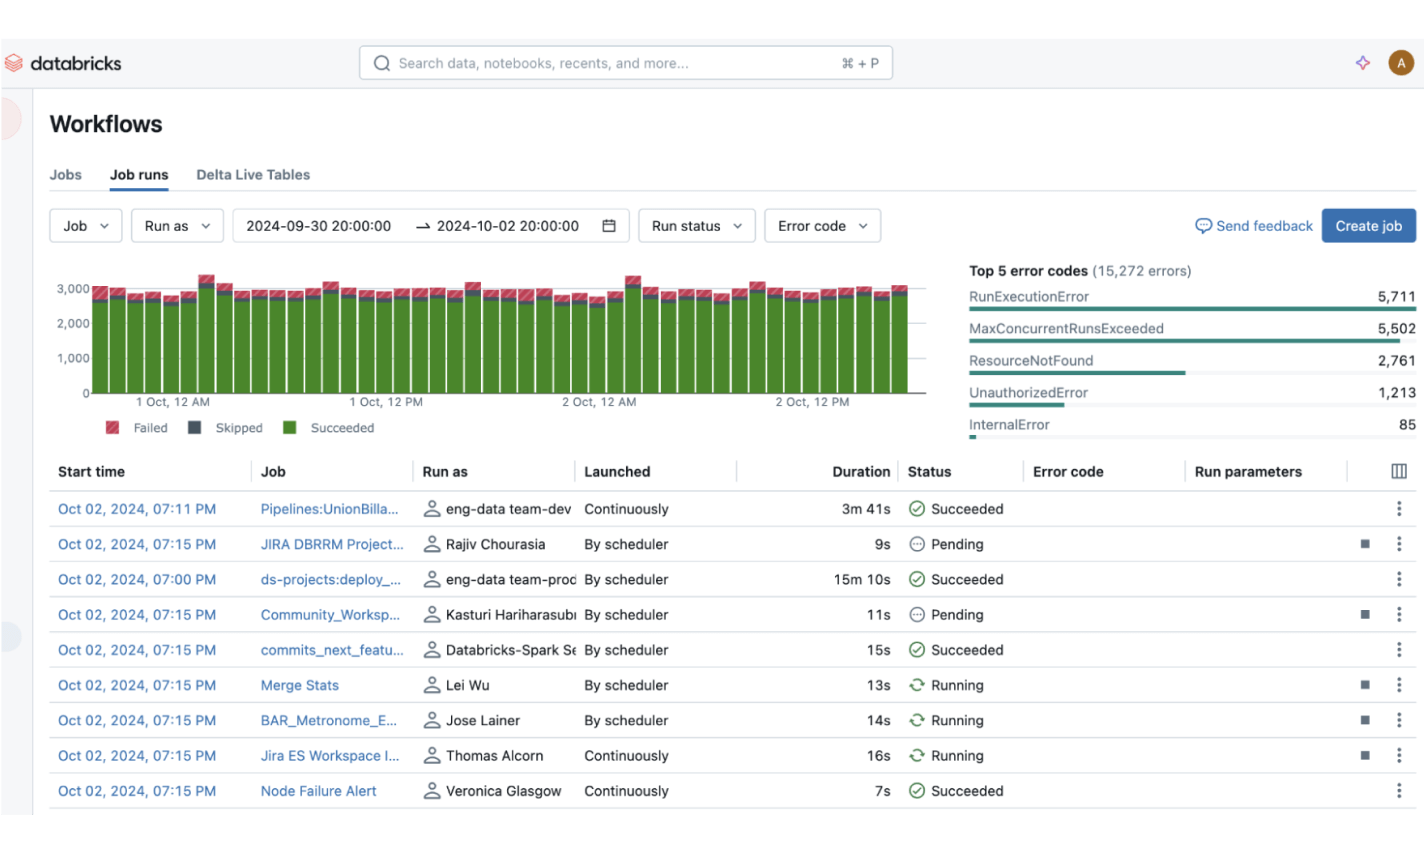Expand the Run status dropdown
The height and width of the screenshot is (852, 1424).
(696, 226)
